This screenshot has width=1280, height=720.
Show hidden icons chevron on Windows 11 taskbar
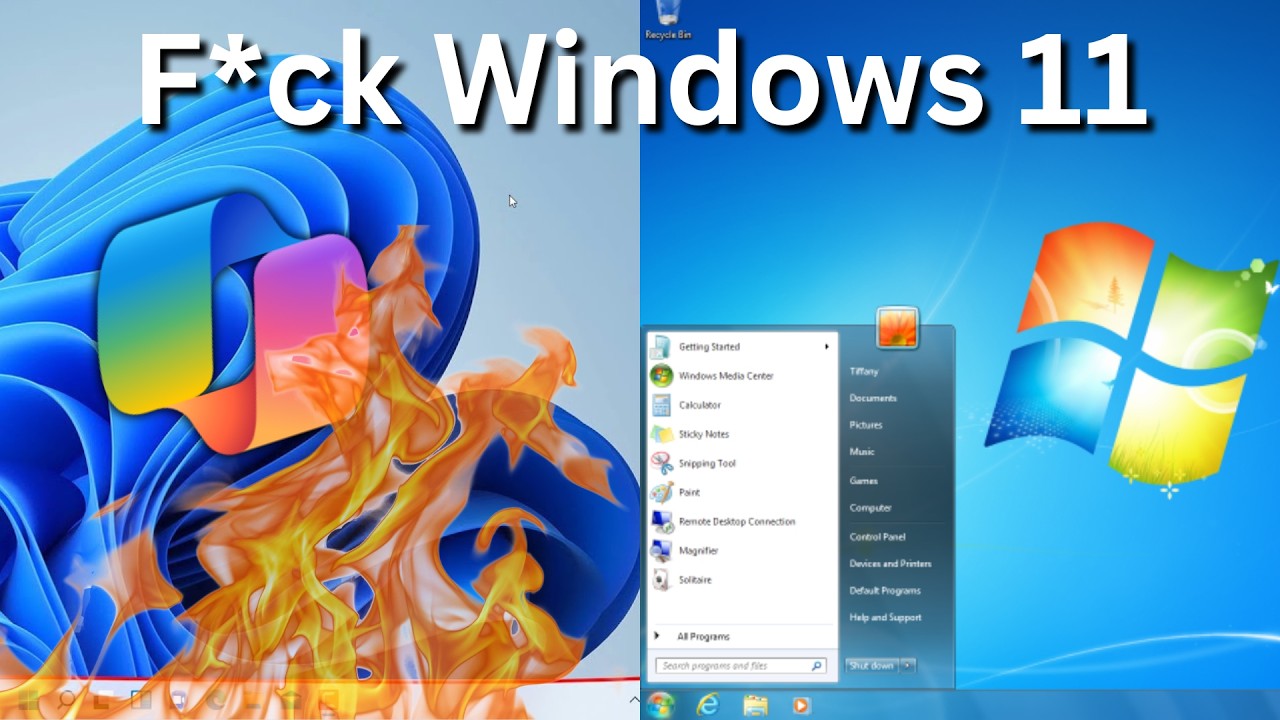point(633,701)
